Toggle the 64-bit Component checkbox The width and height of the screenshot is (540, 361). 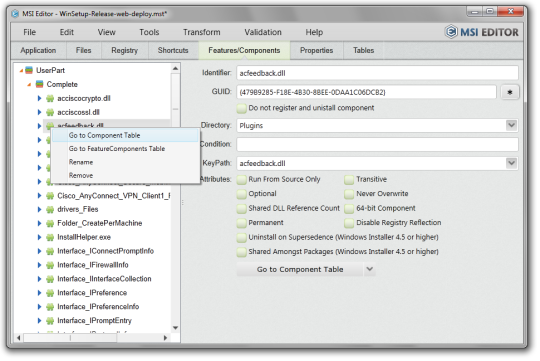coord(349,209)
